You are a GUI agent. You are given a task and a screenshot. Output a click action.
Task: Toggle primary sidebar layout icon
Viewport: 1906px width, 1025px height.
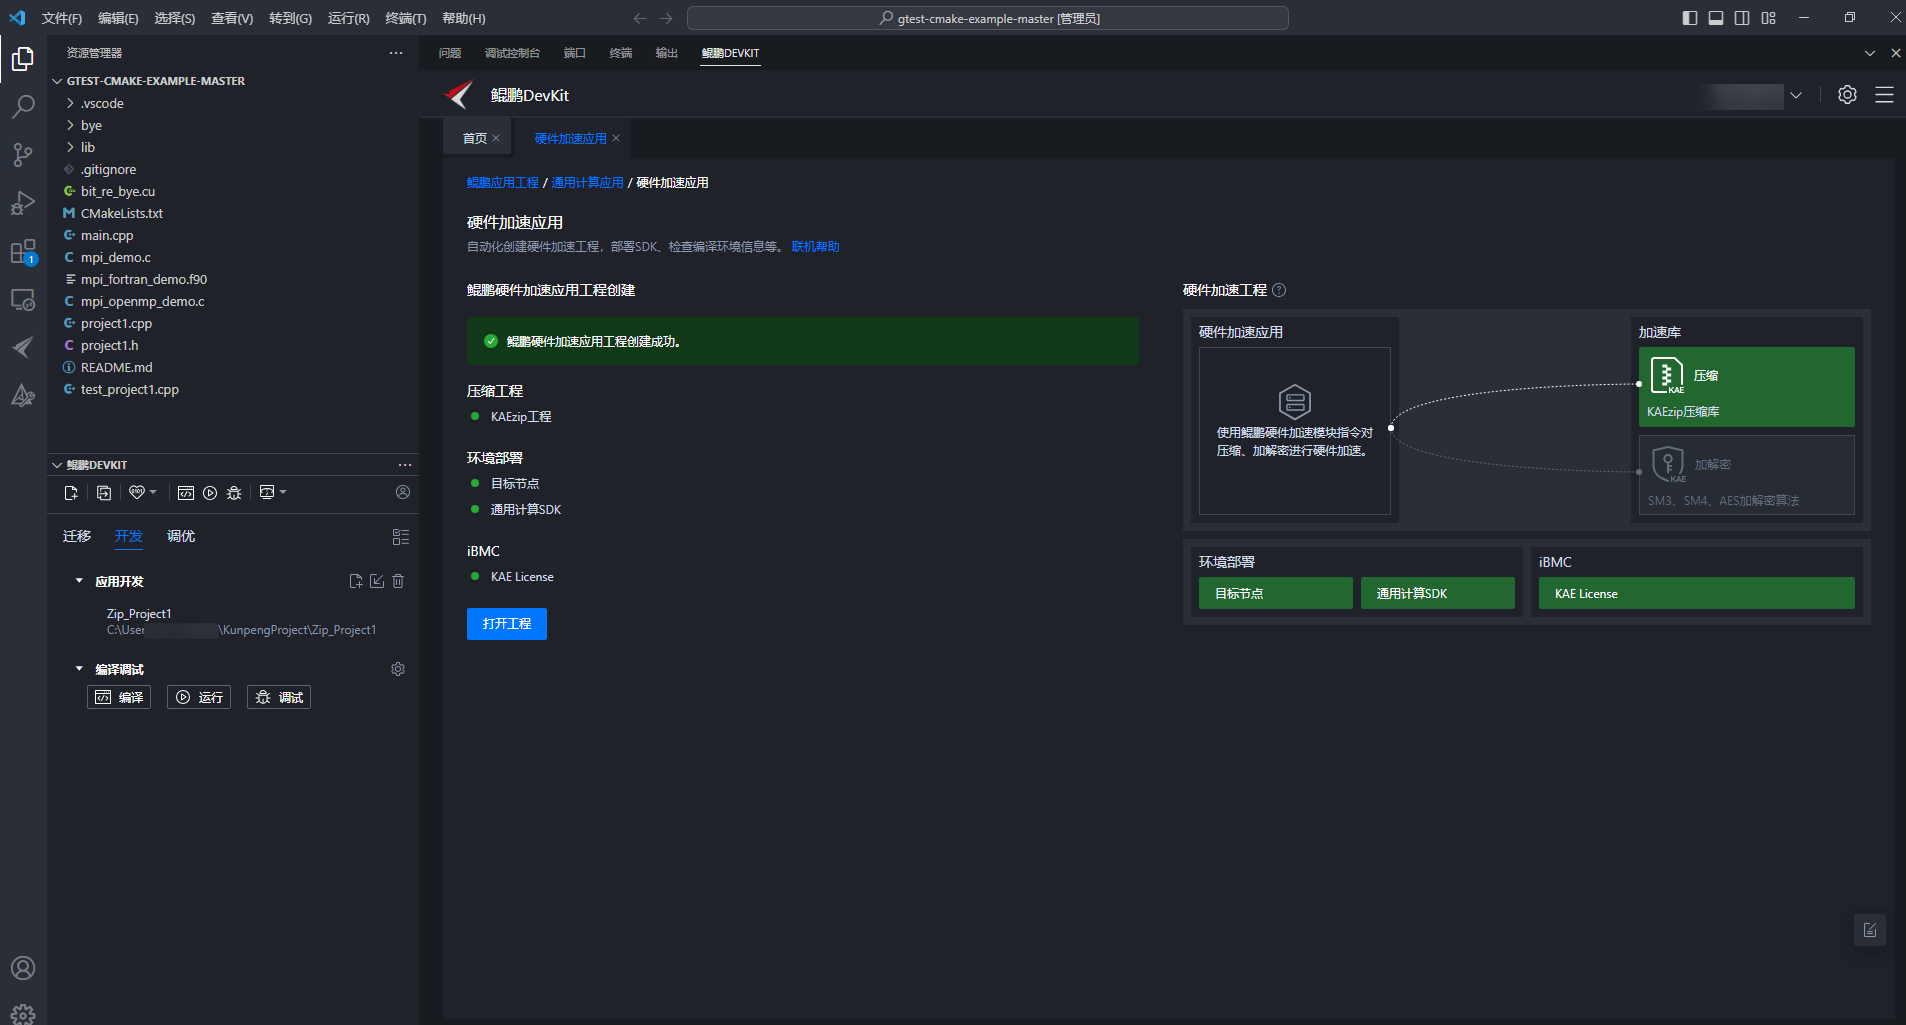point(1690,18)
